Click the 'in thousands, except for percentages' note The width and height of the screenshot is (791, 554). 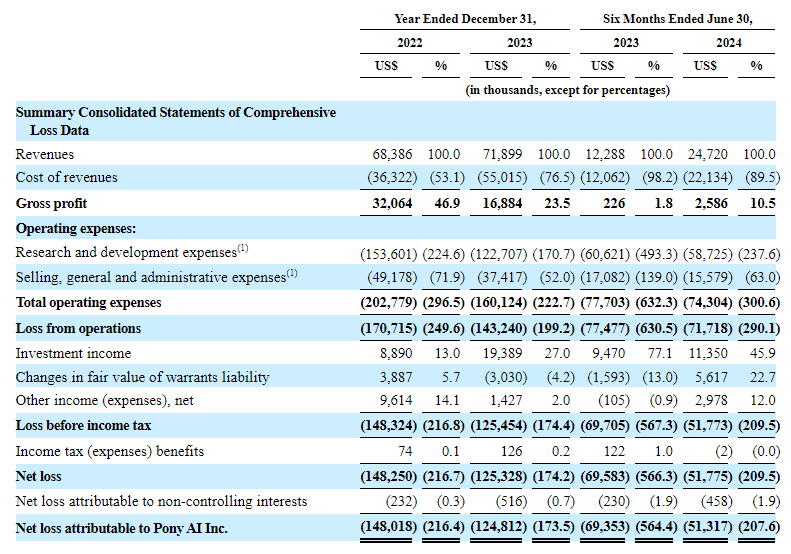tap(567, 89)
